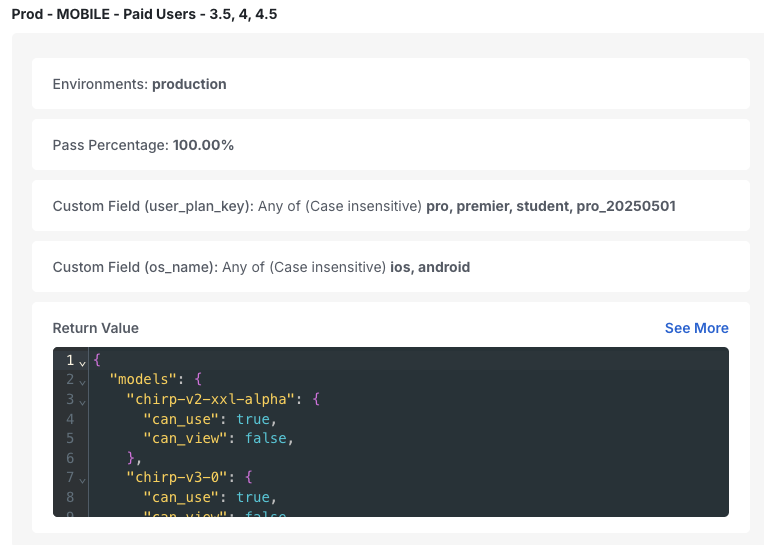764x545 pixels.
Task: Collapse the "models" block on line 2
Action: (x=82, y=383)
